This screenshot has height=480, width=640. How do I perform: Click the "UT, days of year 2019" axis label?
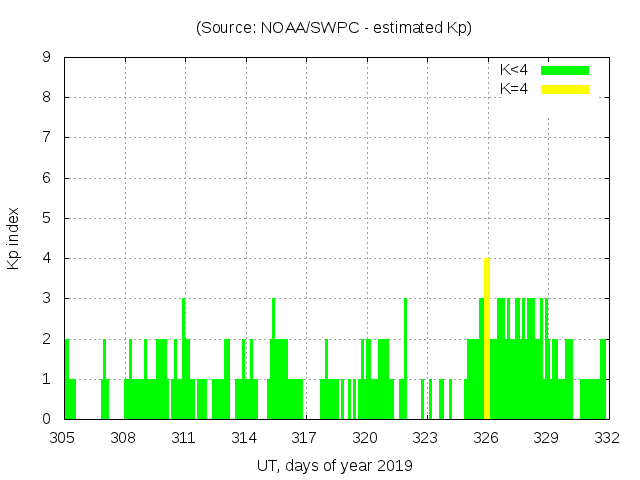tap(334, 465)
